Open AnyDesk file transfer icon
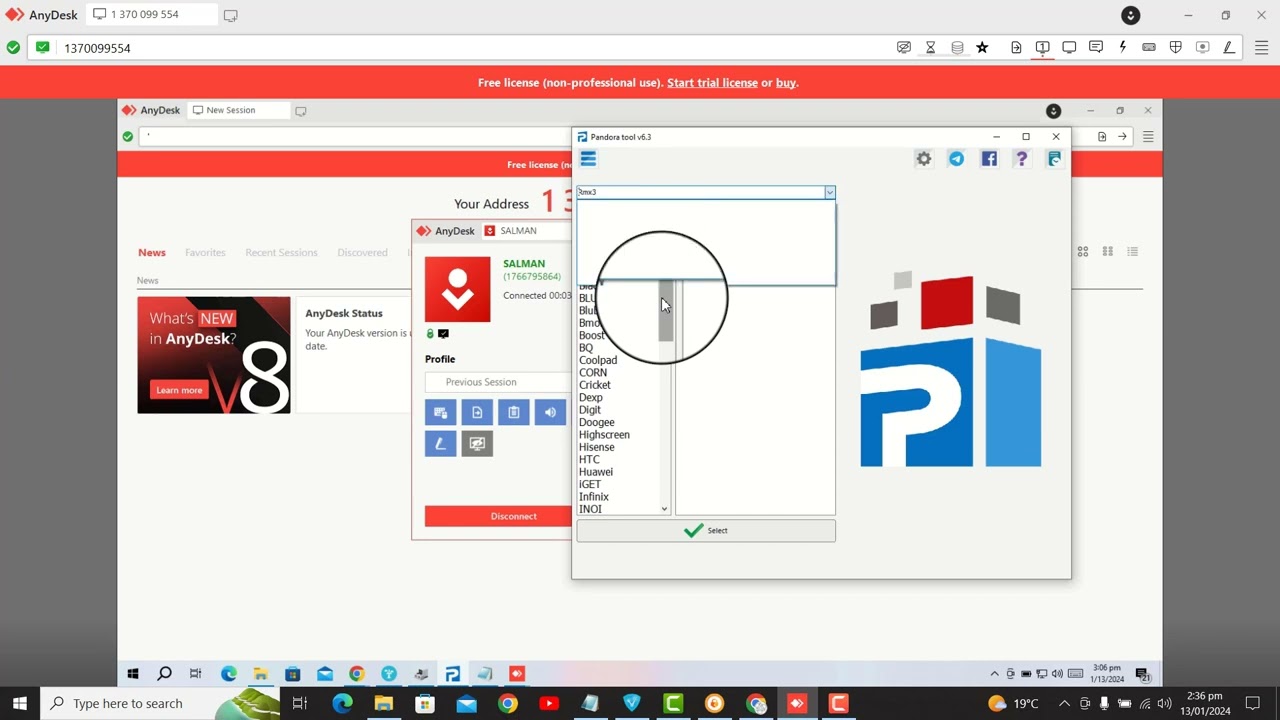This screenshot has width=1280, height=720. (1016, 47)
